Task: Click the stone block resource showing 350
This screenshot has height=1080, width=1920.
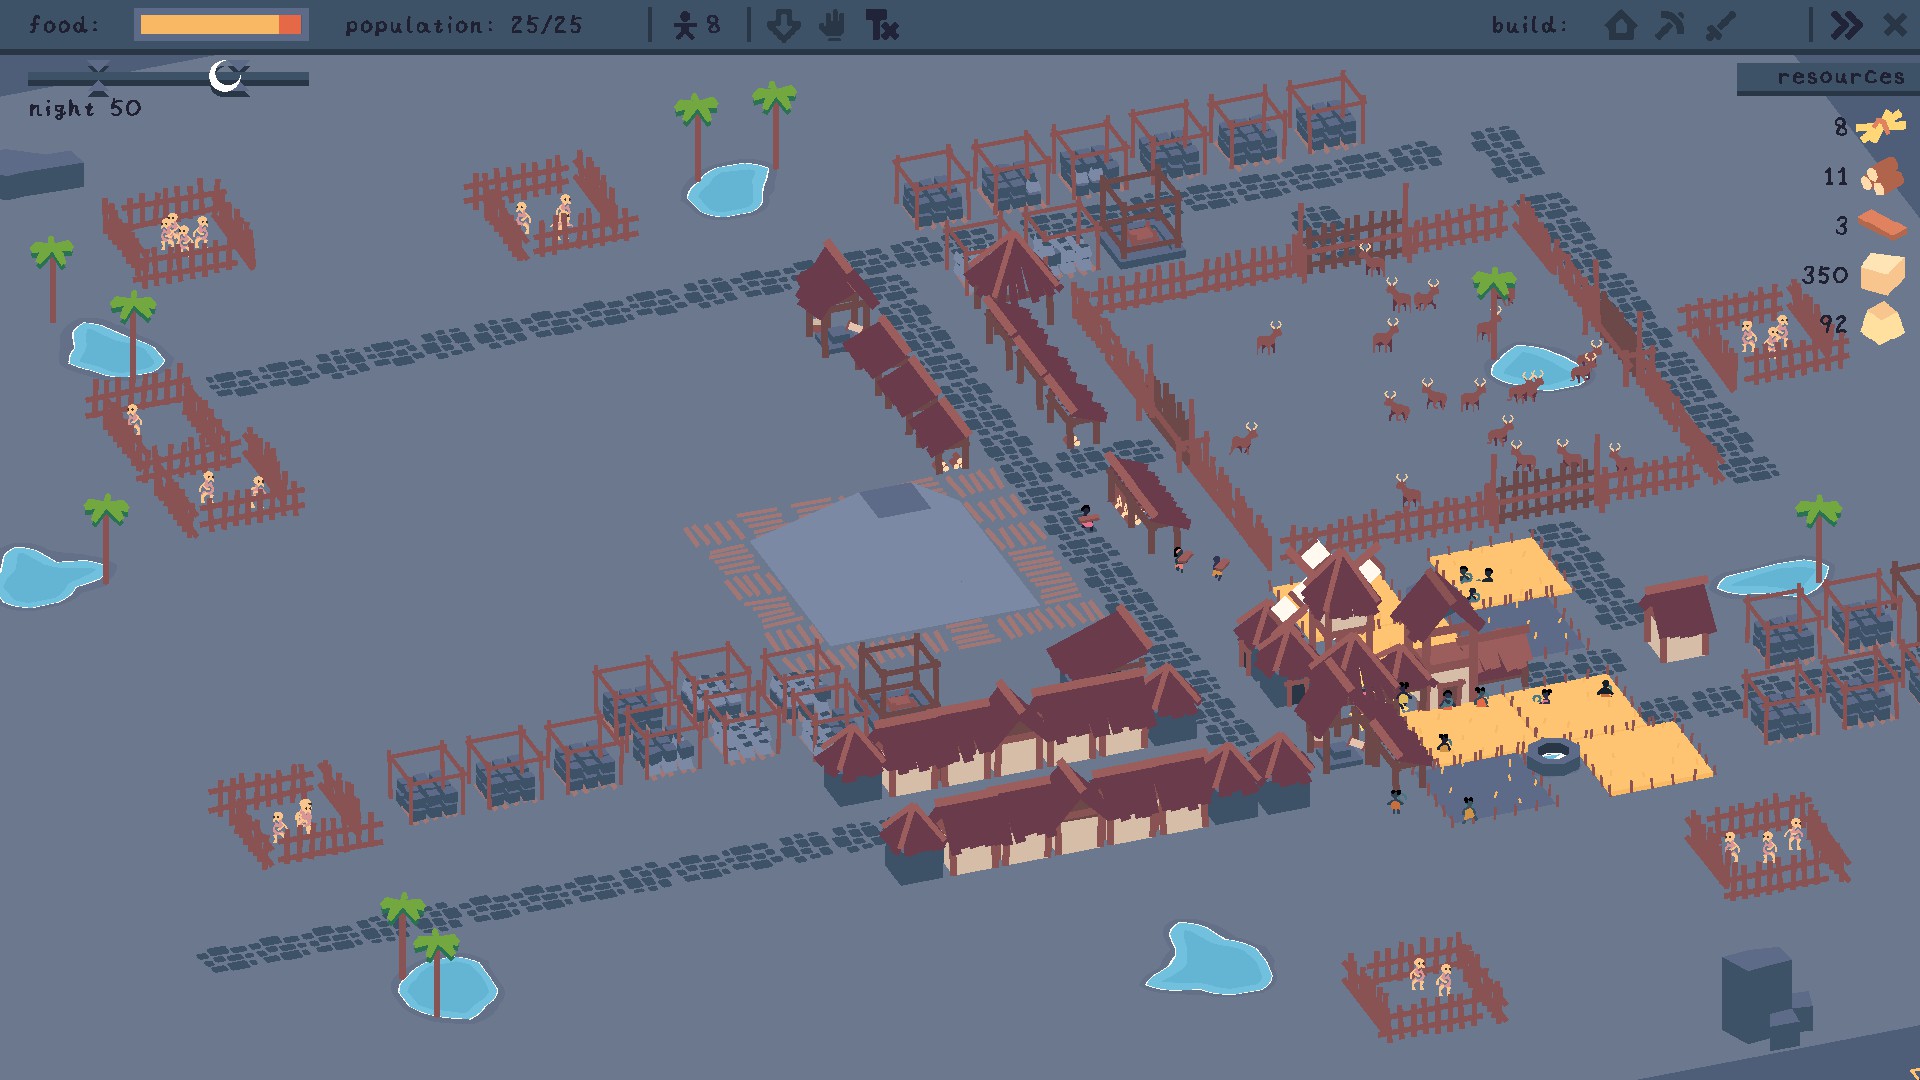Action: coord(1881,274)
